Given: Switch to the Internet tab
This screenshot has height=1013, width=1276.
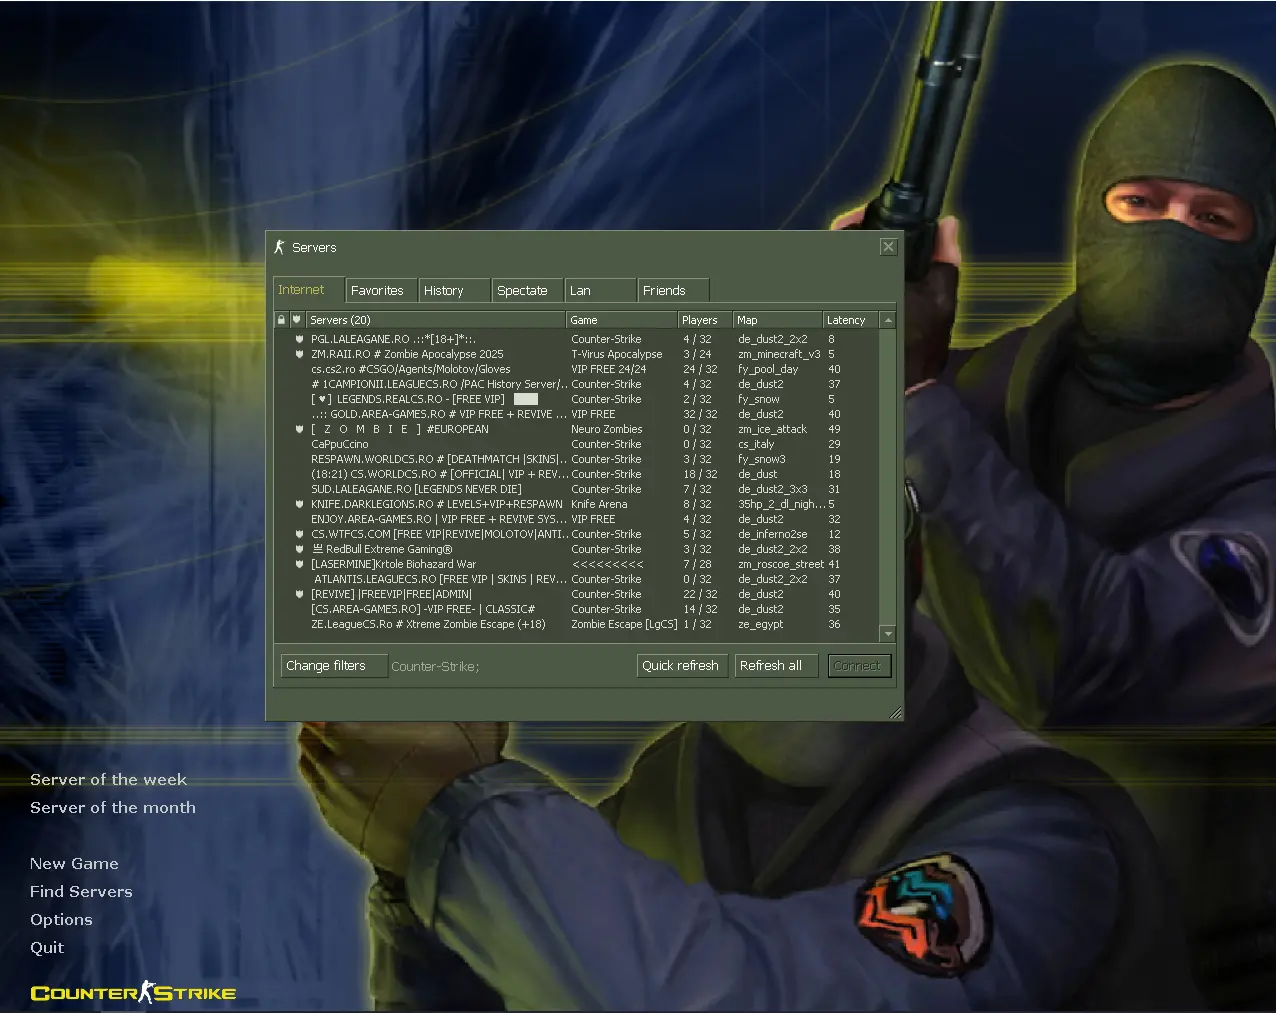Looking at the screenshot, I should pos(309,290).
